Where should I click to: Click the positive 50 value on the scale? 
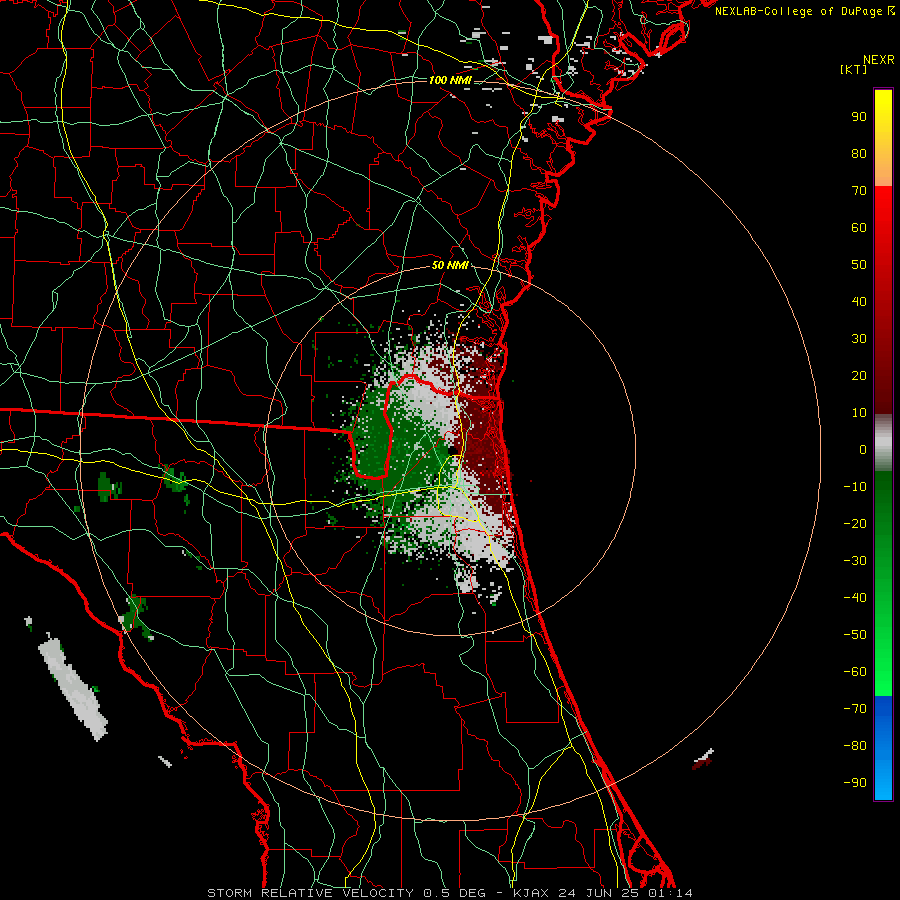click(x=859, y=265)
